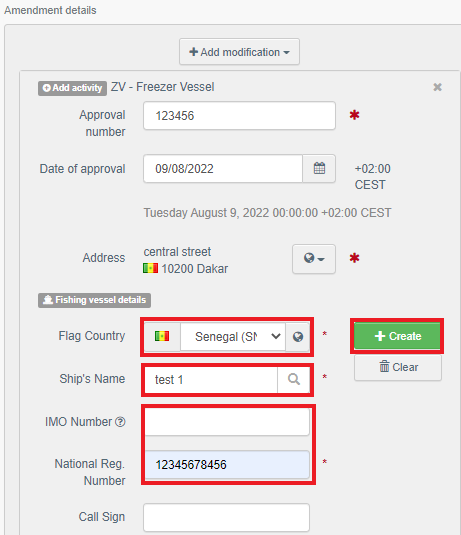Click the Senegal flag icon in Flag Country
461x535 pixels.
click(x=162, y=336)
